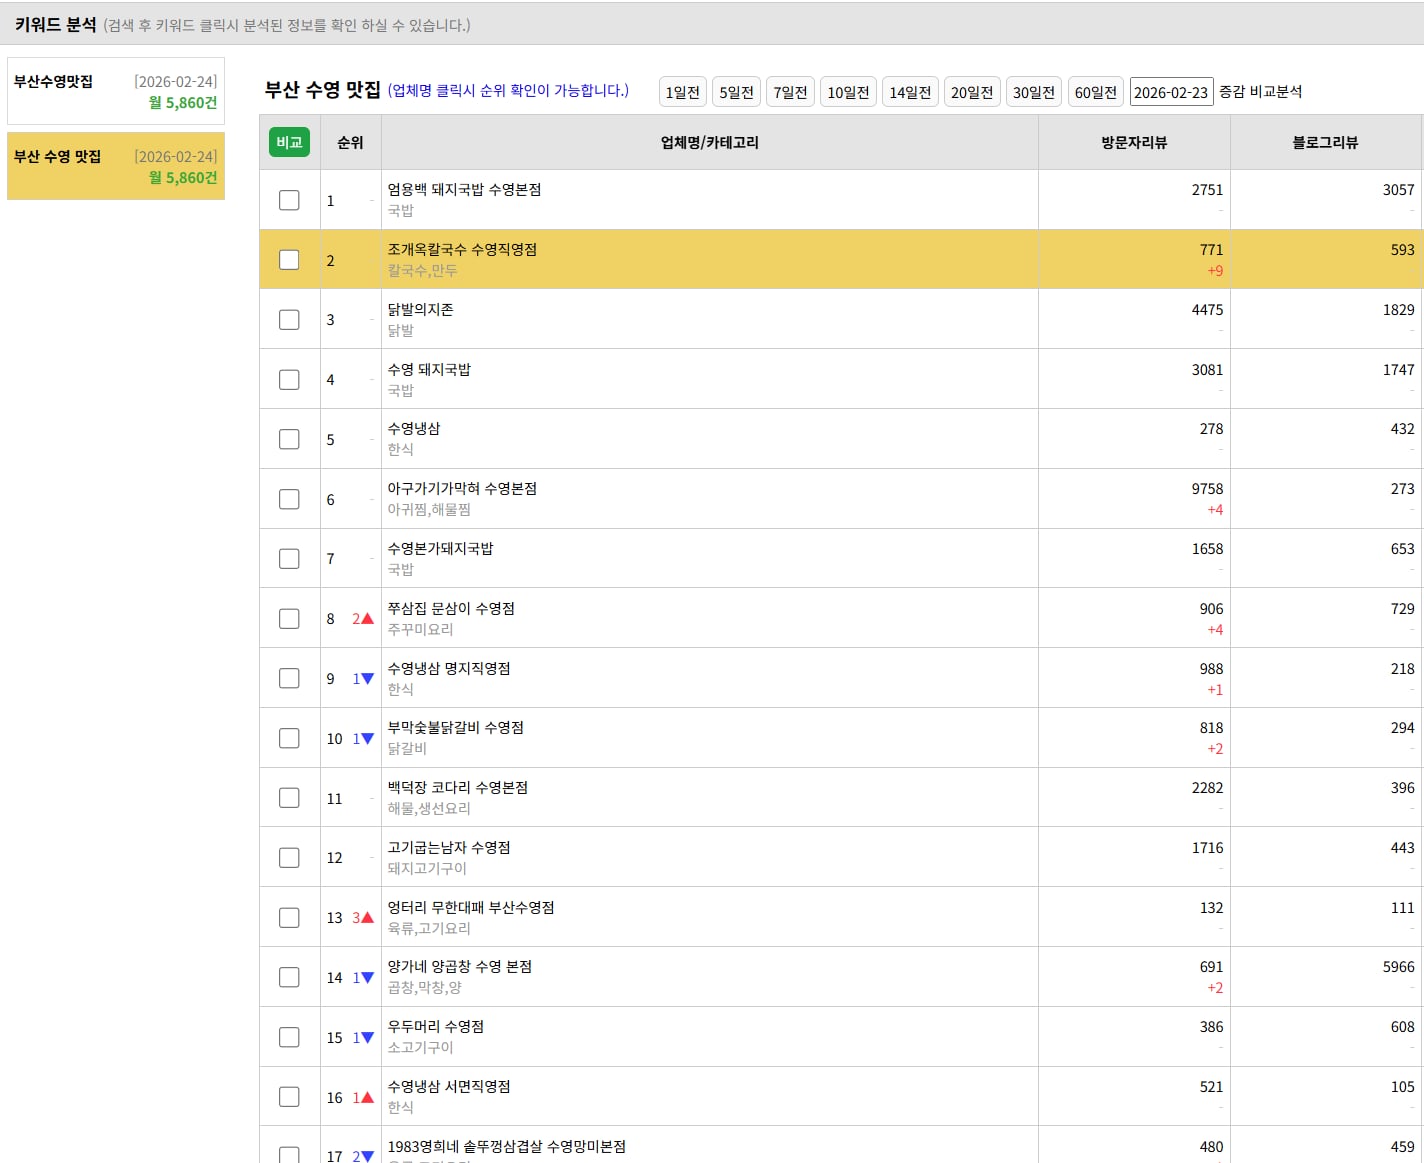
Task: Click the green 비교 compare button
Action: (289, 142)
